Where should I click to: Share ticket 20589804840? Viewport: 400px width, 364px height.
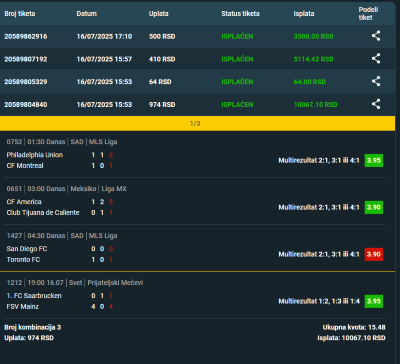(x=376, y=104)
